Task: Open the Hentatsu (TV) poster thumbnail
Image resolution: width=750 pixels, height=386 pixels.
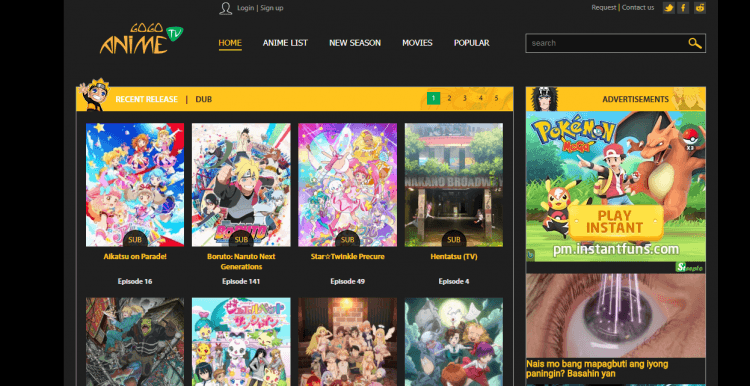Action: point(454,185)
